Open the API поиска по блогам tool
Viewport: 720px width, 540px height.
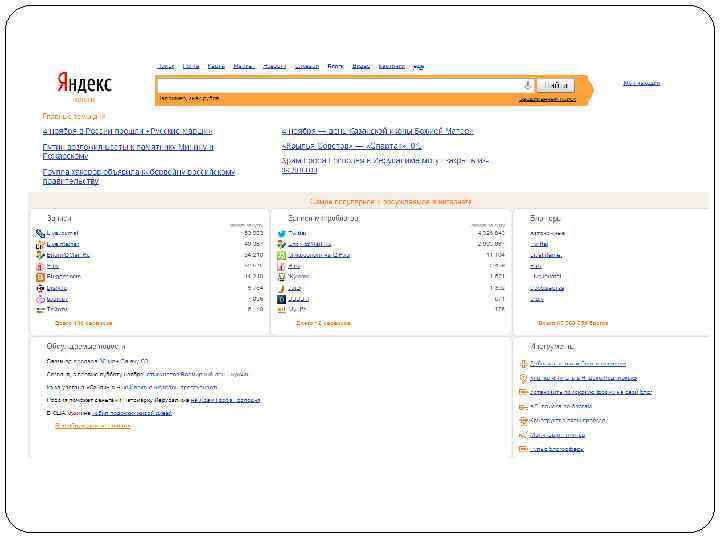click(561, 406)
